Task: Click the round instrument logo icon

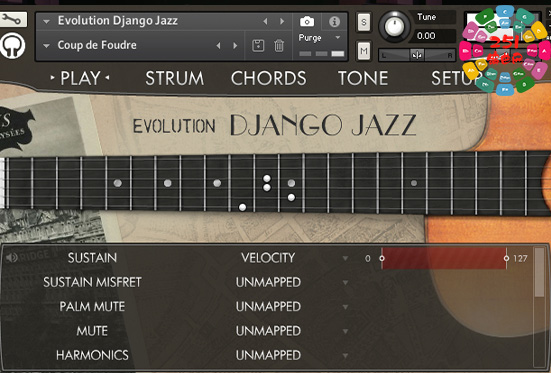Action: coord(13,46)
